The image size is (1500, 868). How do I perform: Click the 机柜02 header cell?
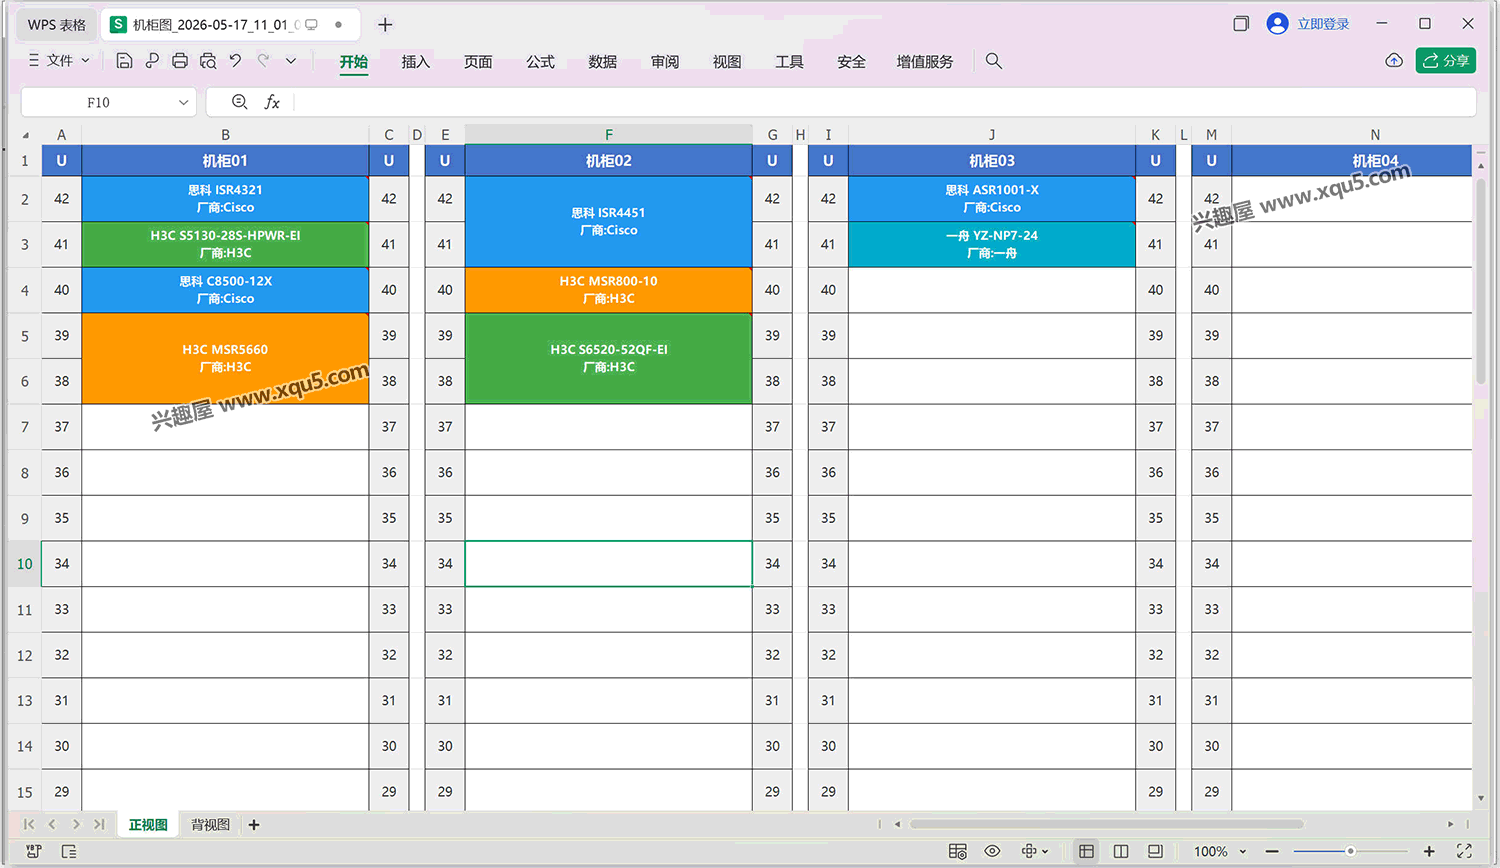(608, 160)
